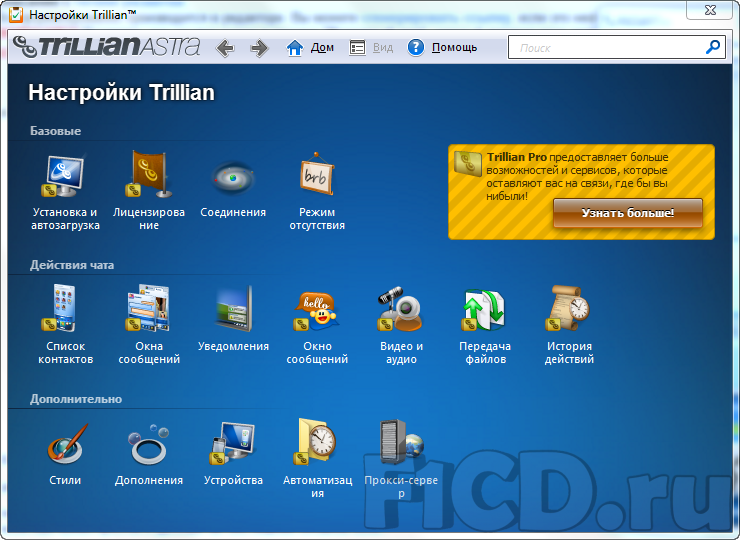Click the Базовые section heading
The width and height of the screenshot is (740, 540).
pos(55,131)
